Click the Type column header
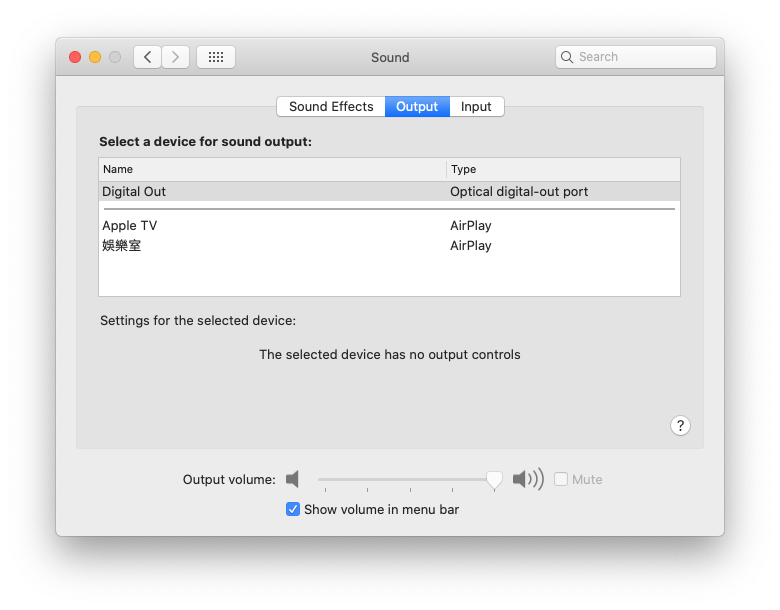Image resolution: width=780 pixels, height=610 pixels. [564, 169]
